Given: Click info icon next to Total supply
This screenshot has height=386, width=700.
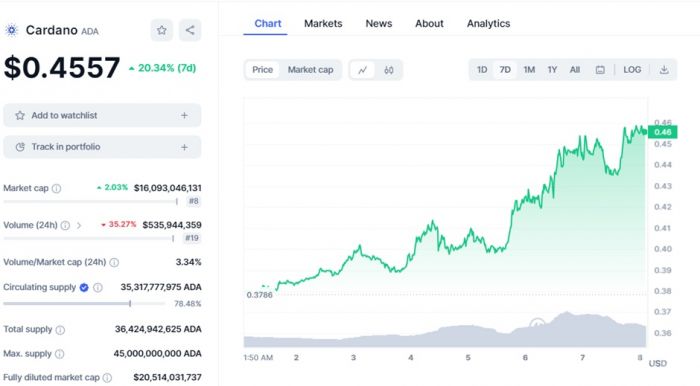Looking at the screenshot, I should coord(60,330).
